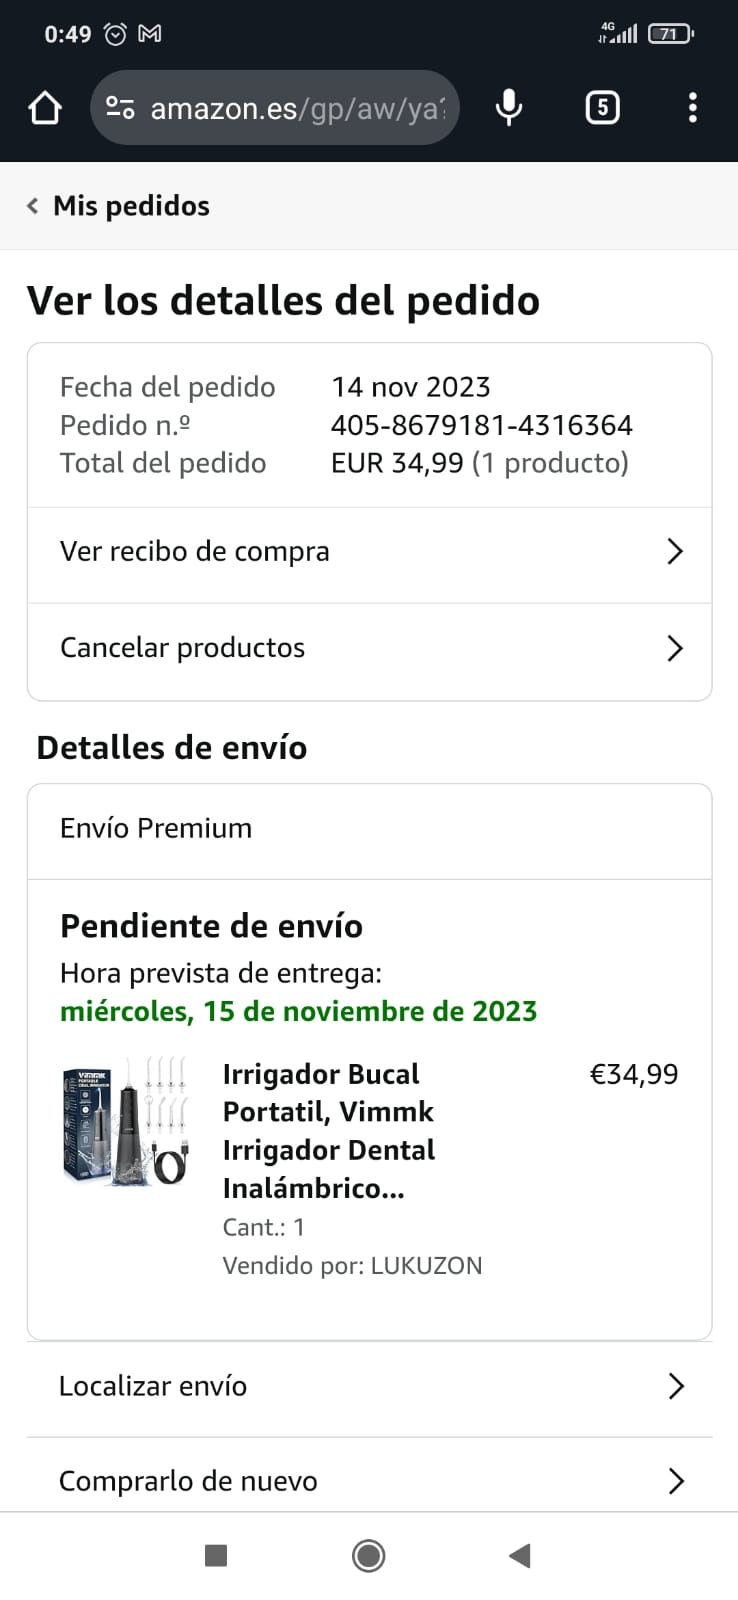This screenshot has width=738, height=1600.
Task: Tap the Android home circle button
Action: 369,1555
